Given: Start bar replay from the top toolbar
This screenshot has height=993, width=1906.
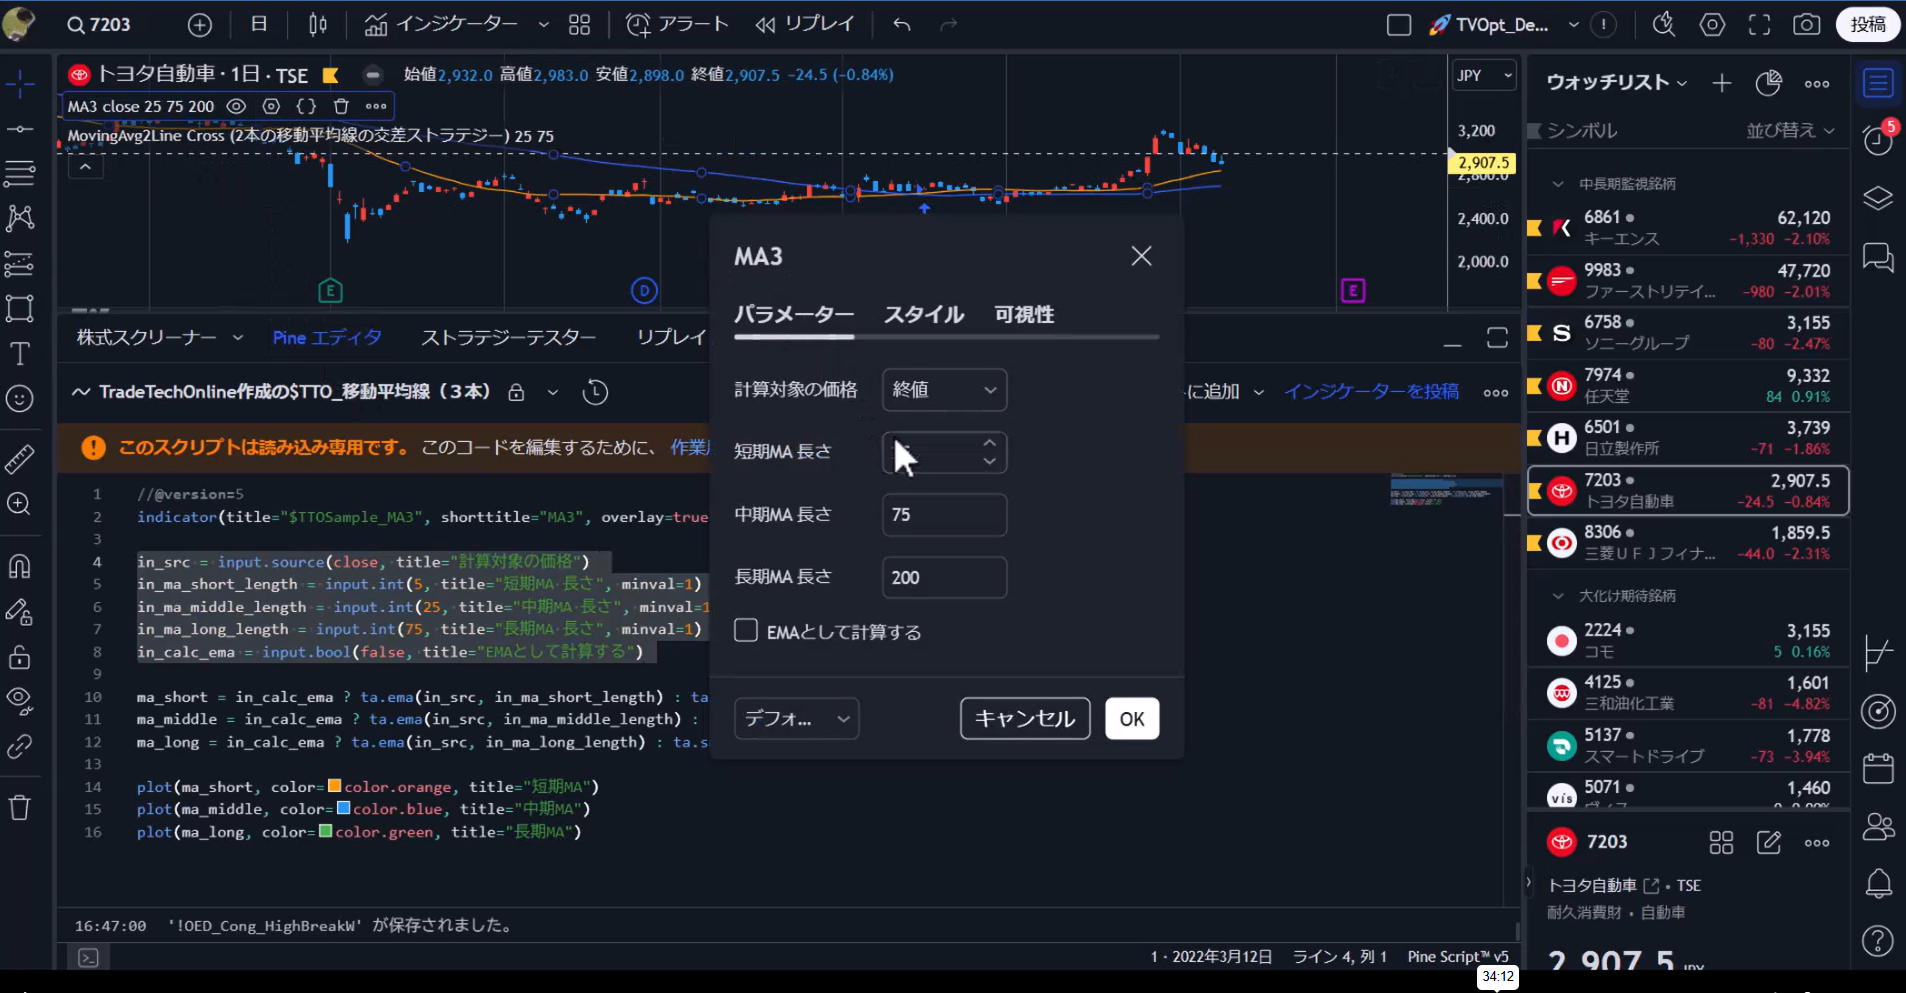Looking at the screenshot, I should (804, 25).
